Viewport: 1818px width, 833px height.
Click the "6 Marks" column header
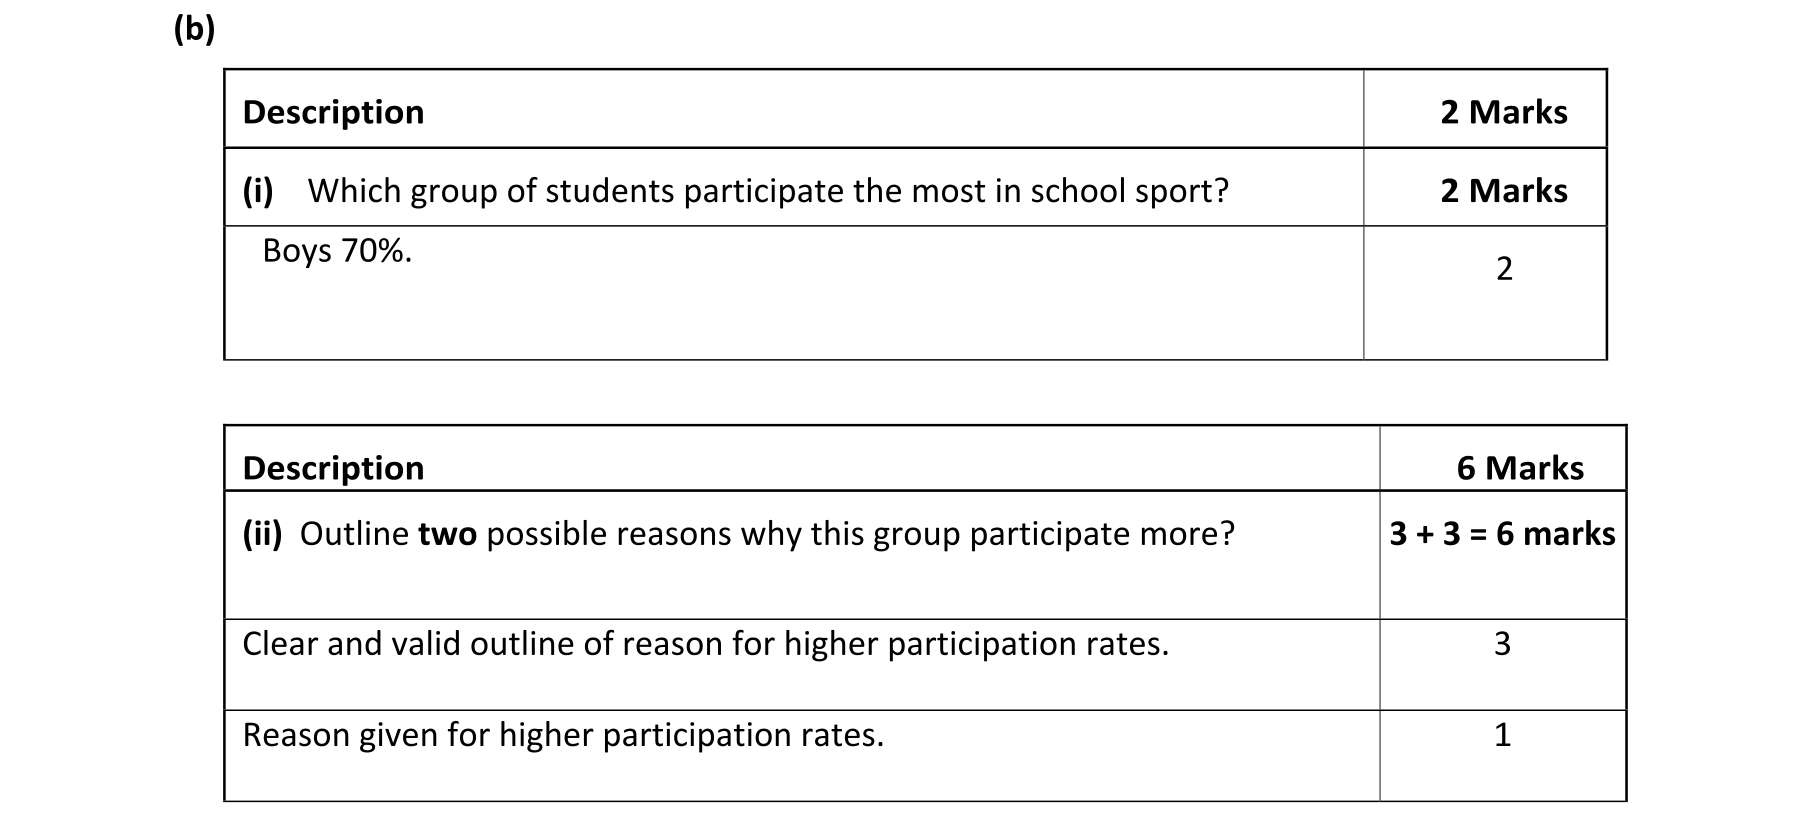pos(1520,468)
